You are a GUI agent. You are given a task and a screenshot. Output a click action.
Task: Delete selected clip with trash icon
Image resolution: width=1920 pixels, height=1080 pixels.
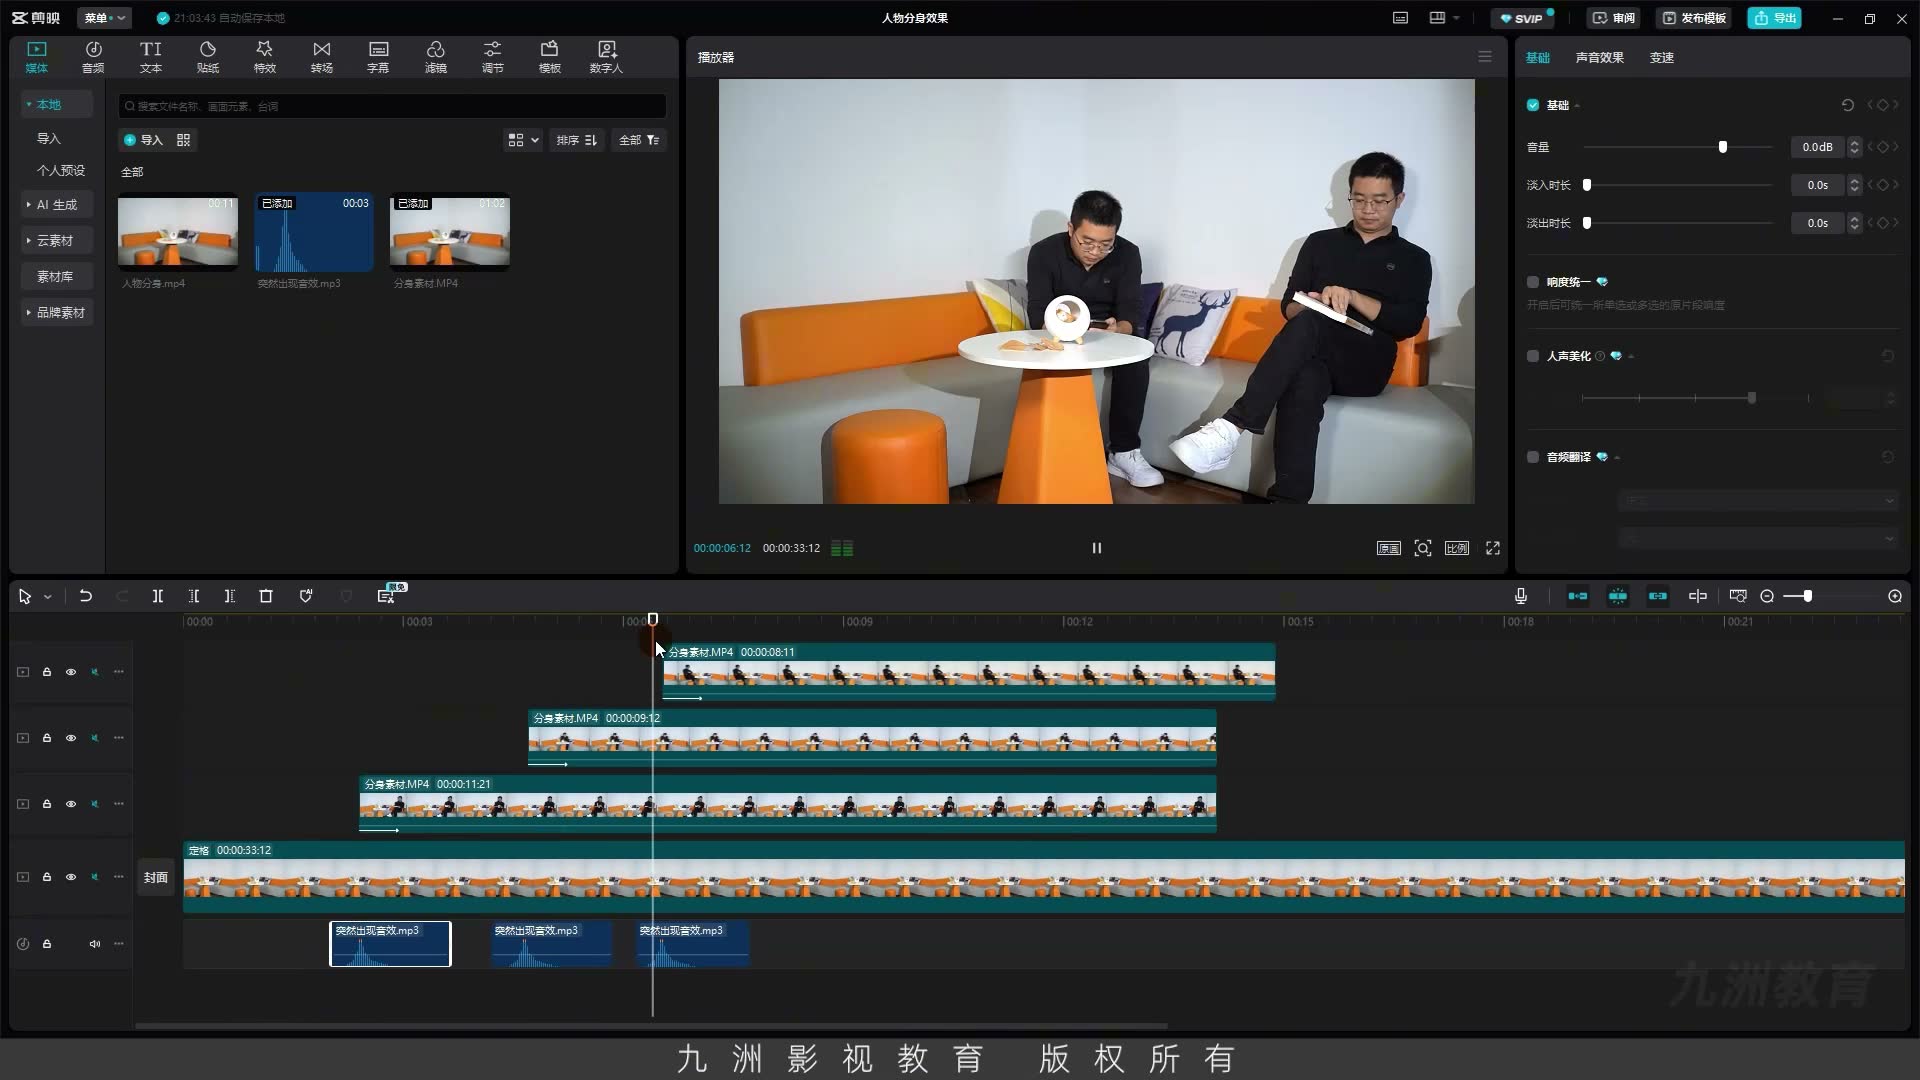[x=266, y=596]
